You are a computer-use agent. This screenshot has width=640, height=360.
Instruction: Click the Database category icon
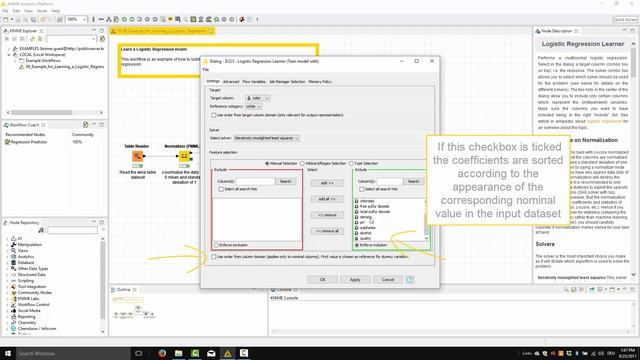point(13,262)
